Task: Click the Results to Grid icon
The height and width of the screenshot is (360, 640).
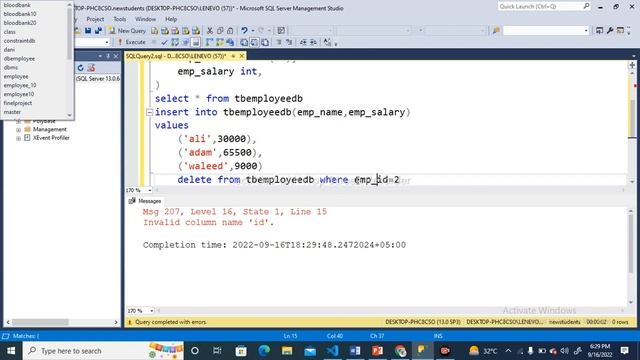Action: point(254,42)
